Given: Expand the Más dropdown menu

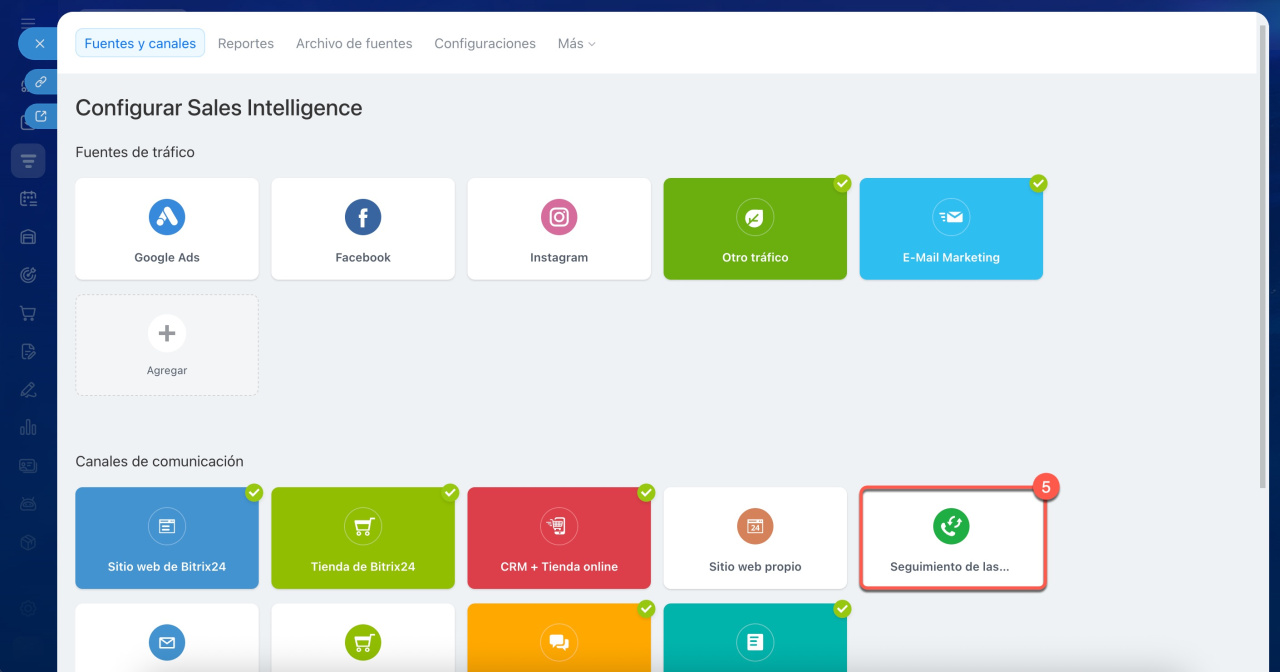Looking at the screenshot, I should pyautogui.click(x=576, y=44).
